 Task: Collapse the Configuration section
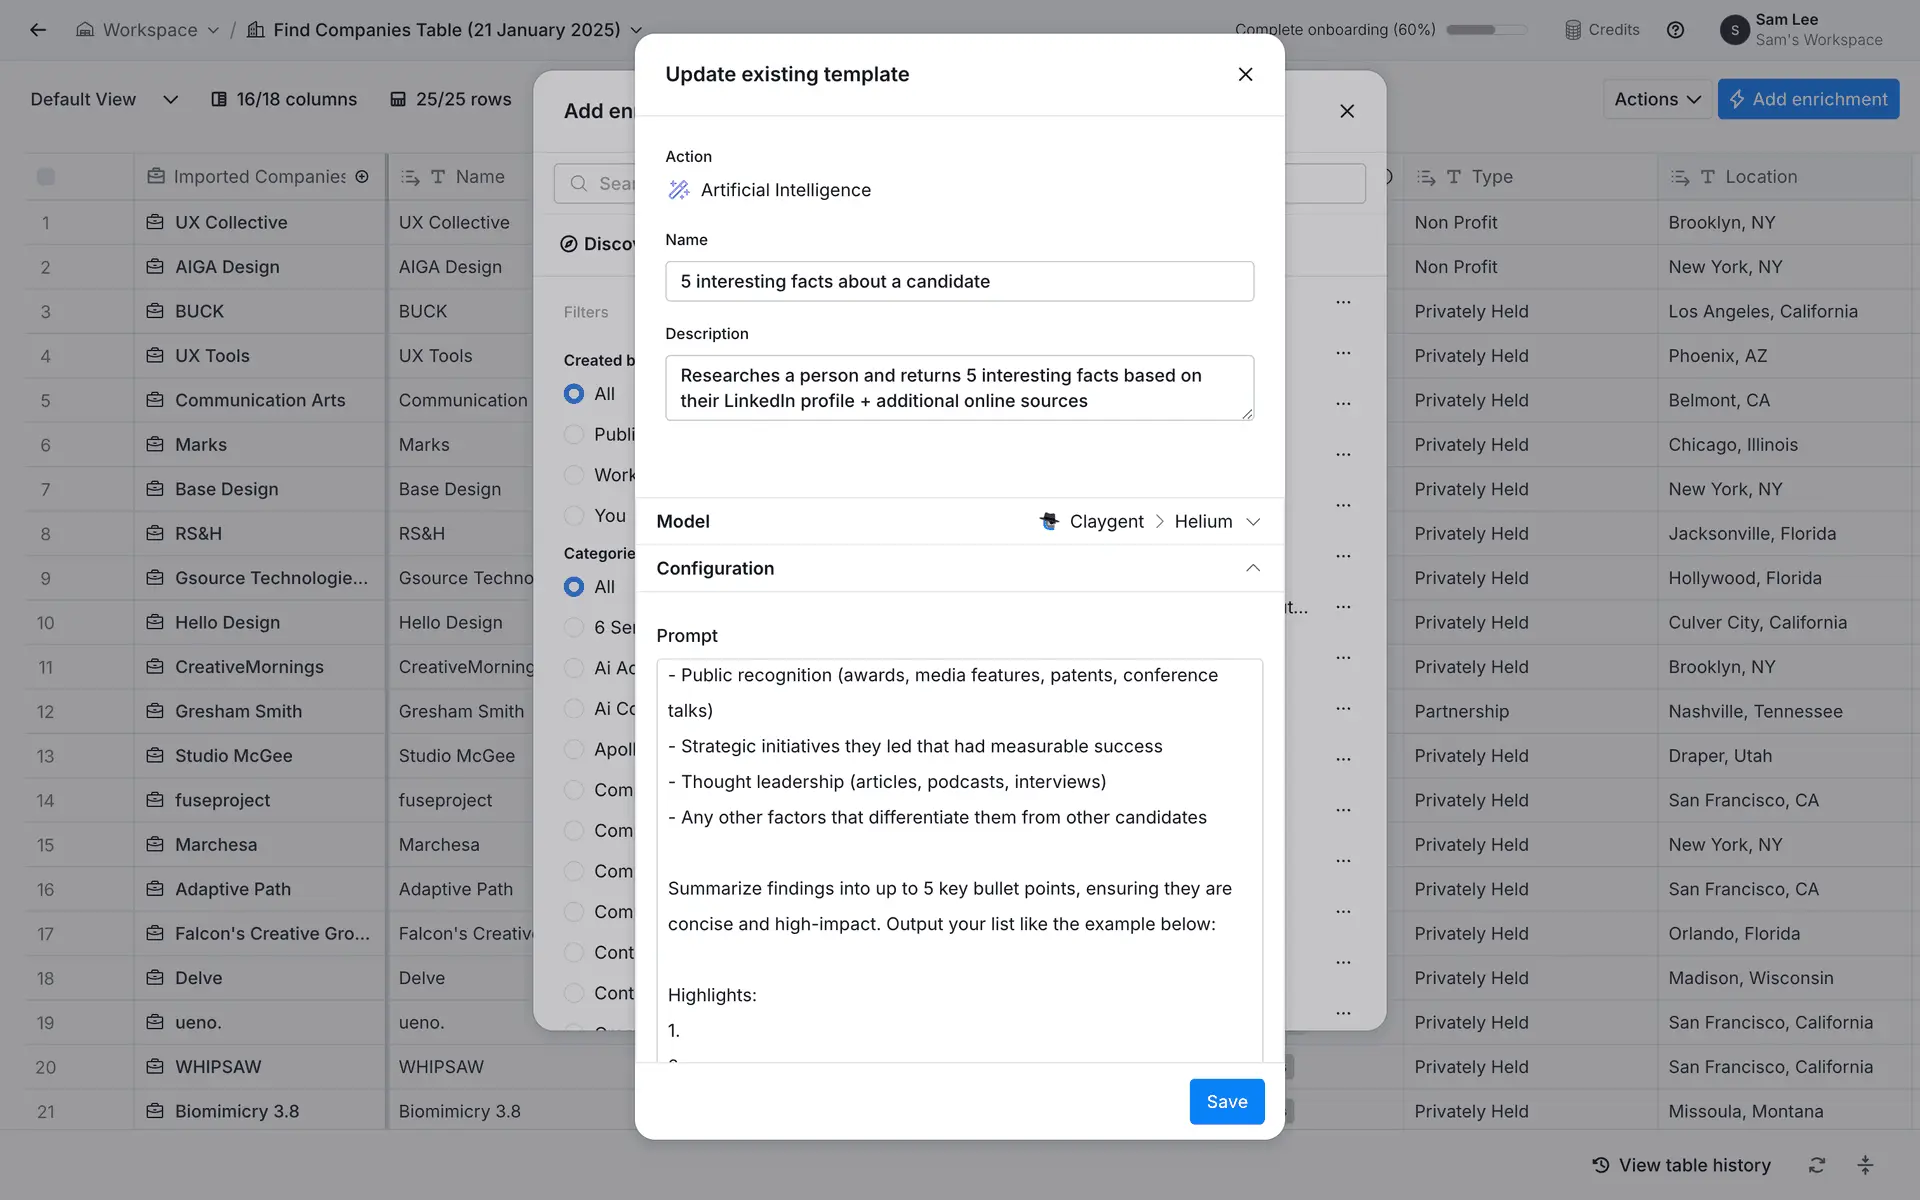[x=1252, y=568]
